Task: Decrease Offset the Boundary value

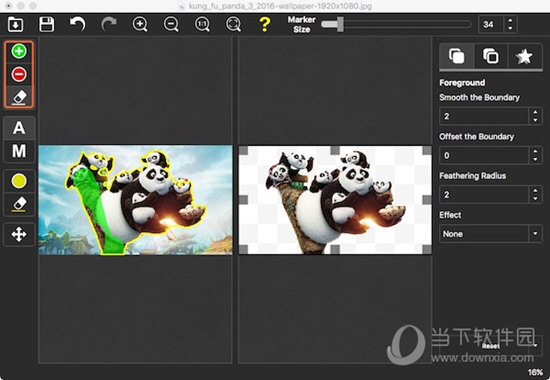Action: (x=535, y=159)
